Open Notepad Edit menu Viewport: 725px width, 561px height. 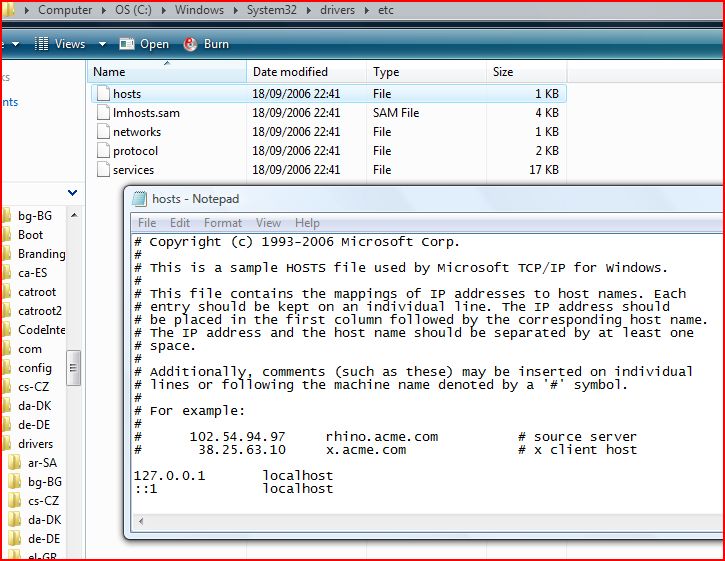pyautogui.click(x=180, y=223)
